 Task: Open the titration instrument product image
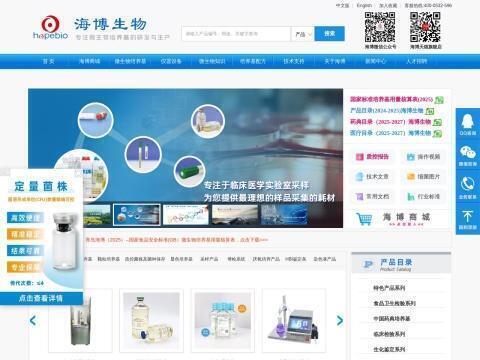(x=294, y=320)
